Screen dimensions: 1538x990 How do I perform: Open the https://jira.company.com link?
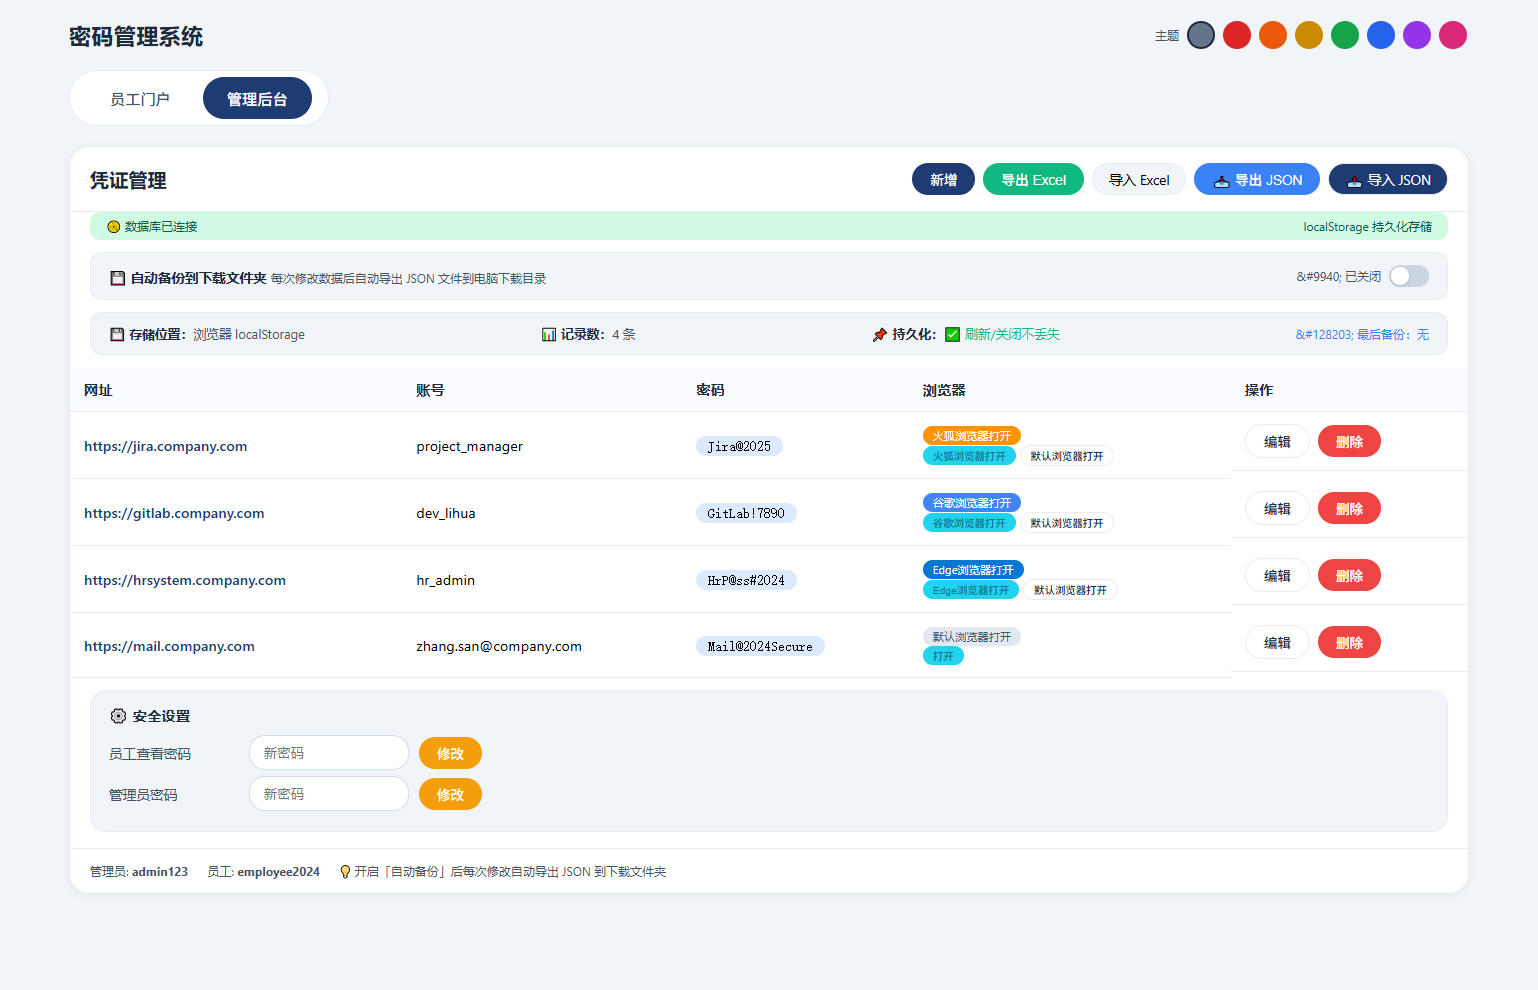click(166, 446)
